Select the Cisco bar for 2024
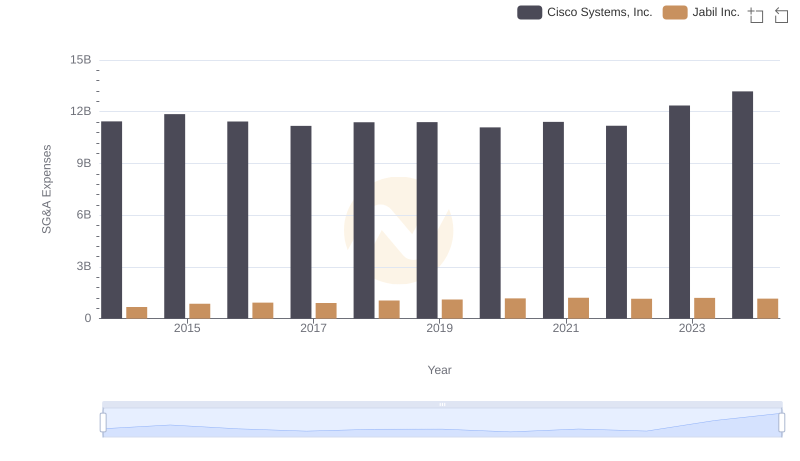 point(742,205)
